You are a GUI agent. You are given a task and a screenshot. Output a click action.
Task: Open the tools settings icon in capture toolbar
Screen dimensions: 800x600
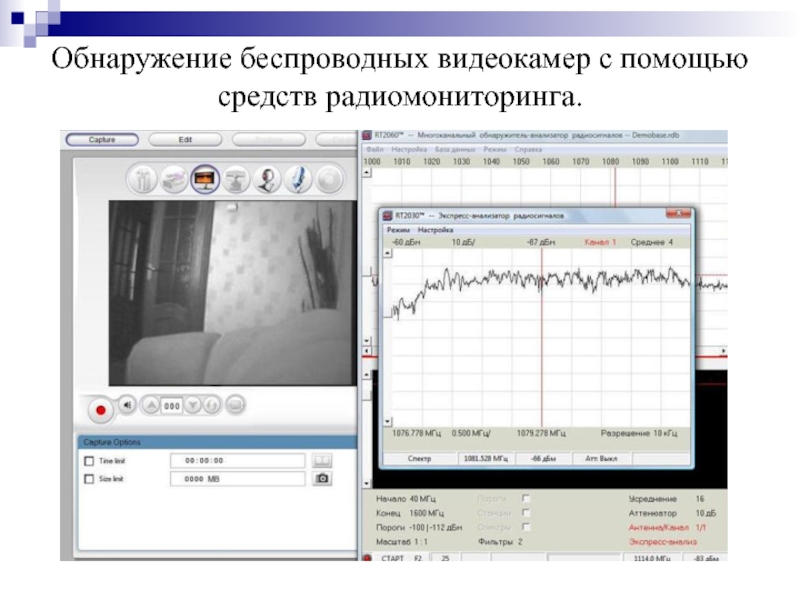142,179
